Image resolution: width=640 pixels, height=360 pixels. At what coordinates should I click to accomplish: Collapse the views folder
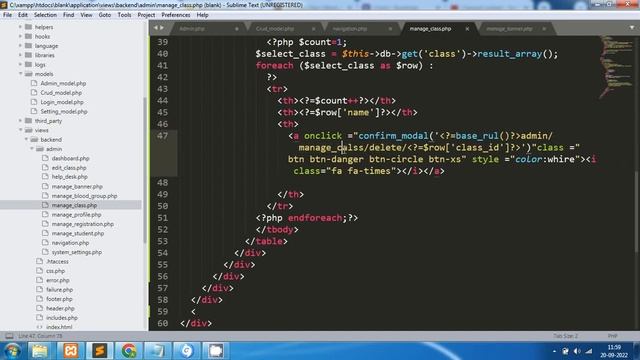point(20,130)
